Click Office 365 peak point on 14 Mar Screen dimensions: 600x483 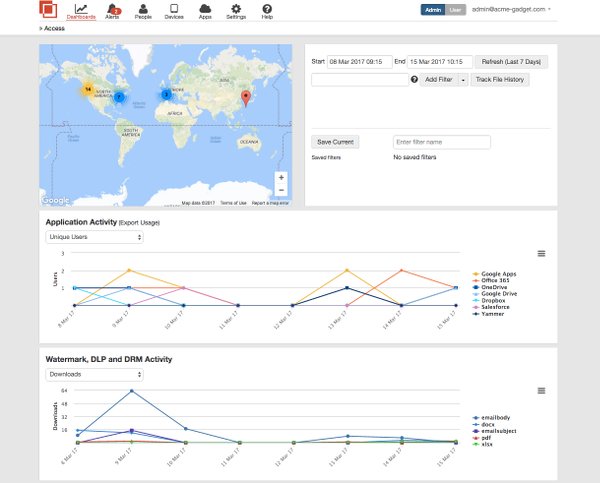(401, 270)
